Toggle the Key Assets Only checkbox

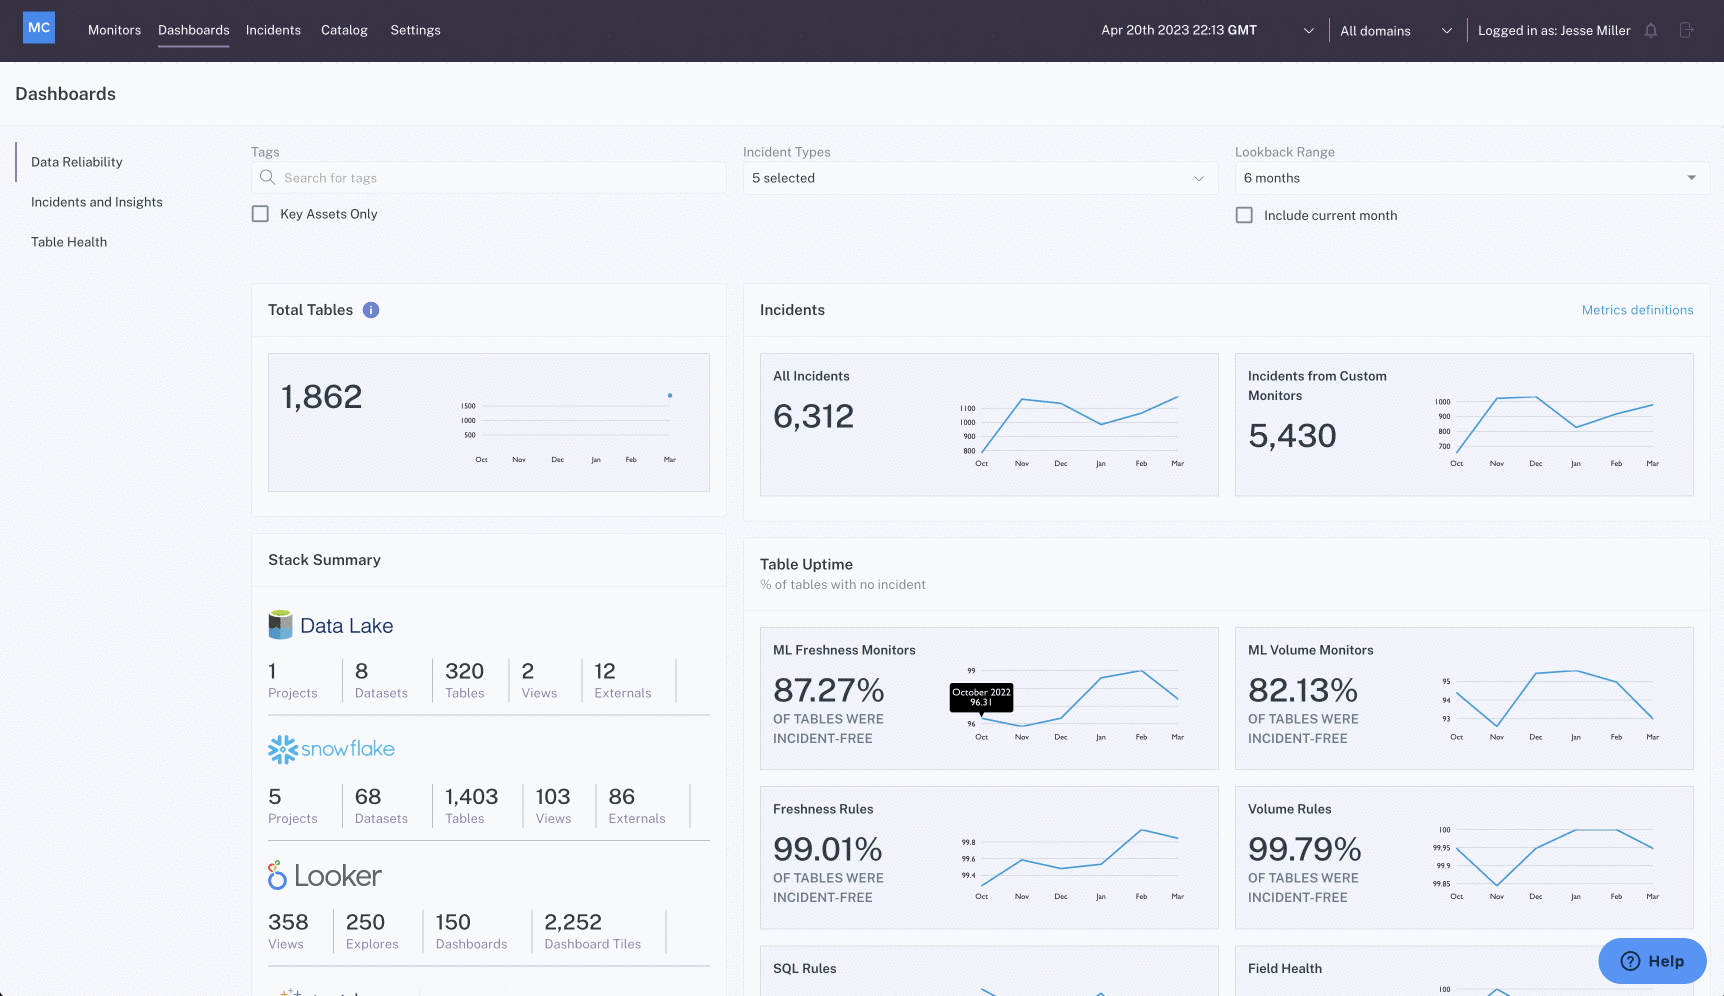tap(261, 214)
